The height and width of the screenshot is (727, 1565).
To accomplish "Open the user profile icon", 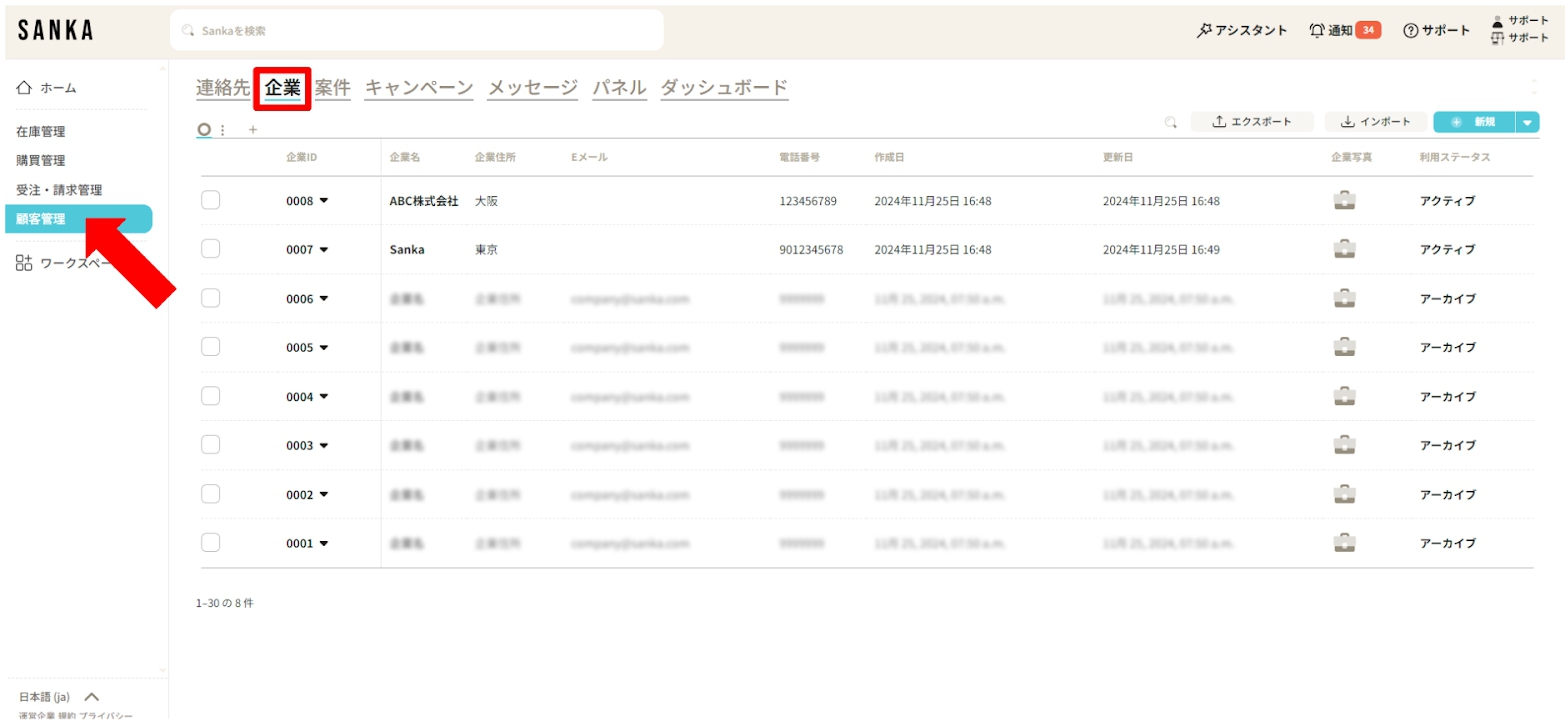I will pyautogui.click(x=1497, y=21).
